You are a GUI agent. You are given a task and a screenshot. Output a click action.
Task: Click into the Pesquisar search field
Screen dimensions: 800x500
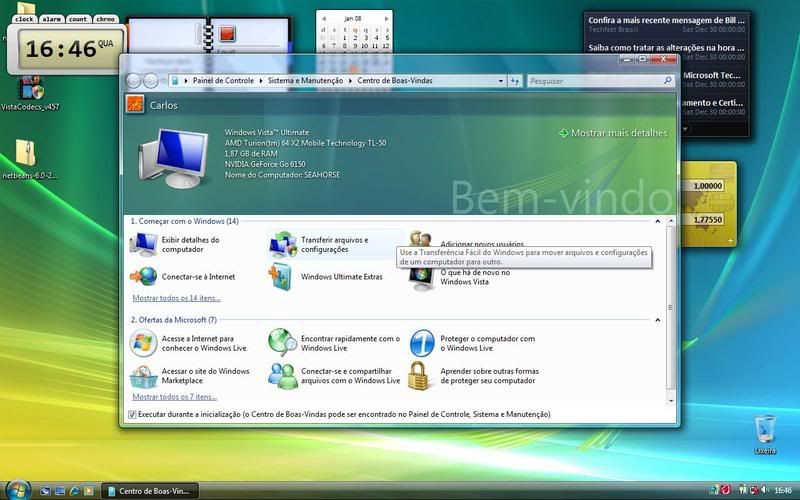[590, 80]
